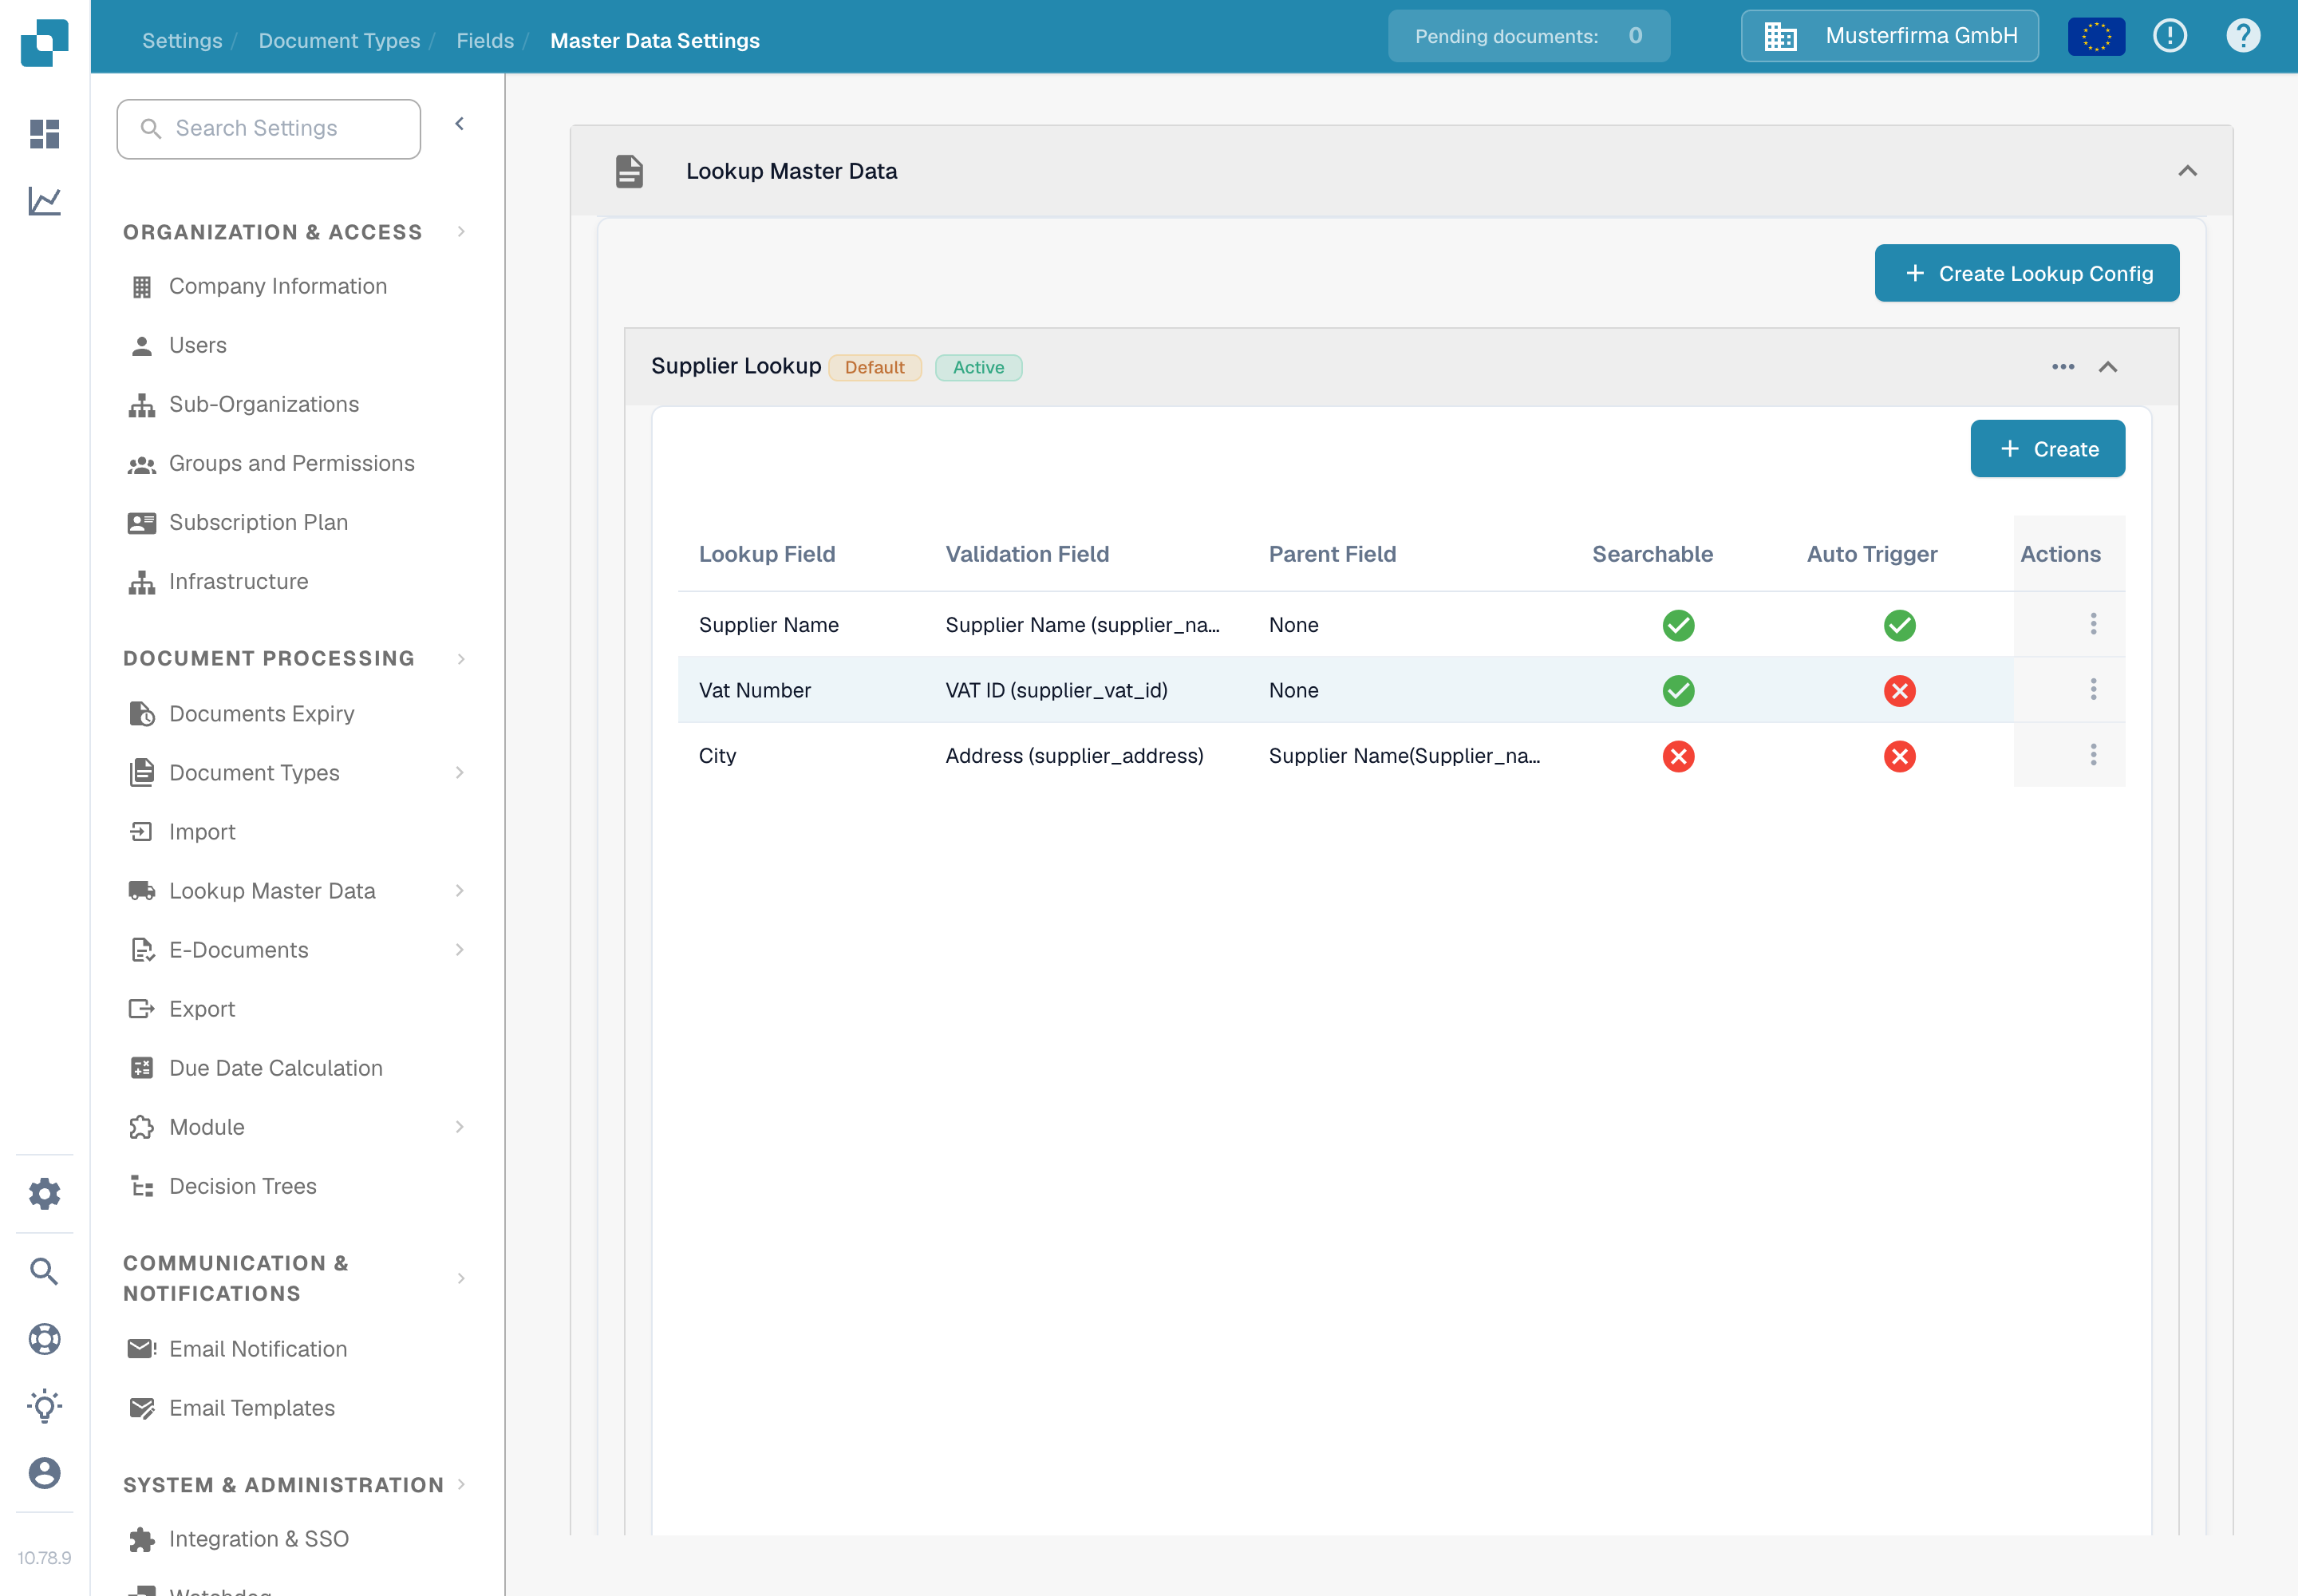Viewport: 2298px width, 1596px height.
Task: Click the settings gear icon in left rail
Action: coord(44,1193)
